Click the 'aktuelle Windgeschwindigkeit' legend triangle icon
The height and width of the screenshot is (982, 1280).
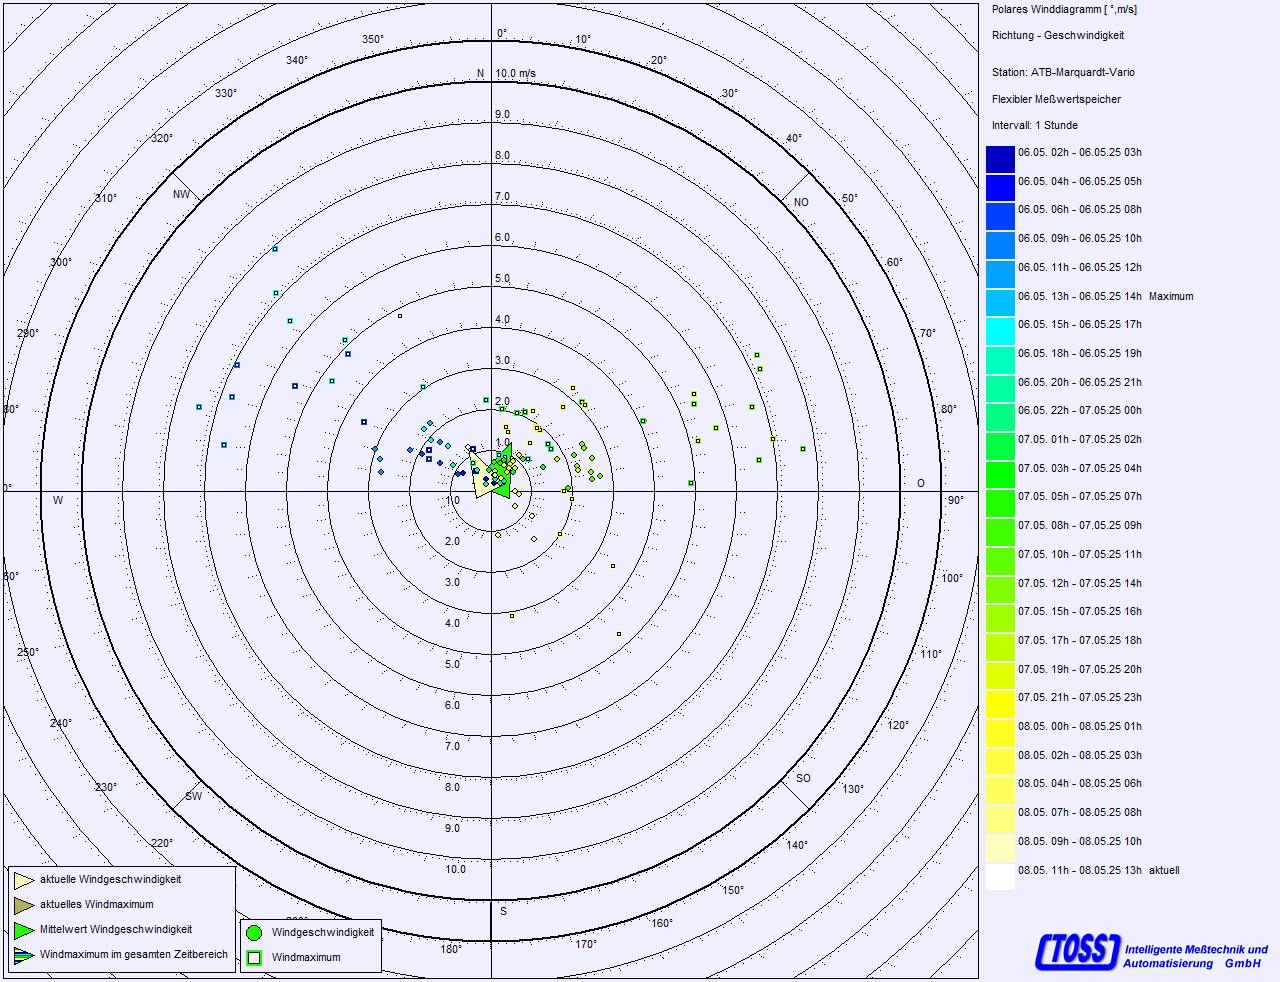coord(24,880)
